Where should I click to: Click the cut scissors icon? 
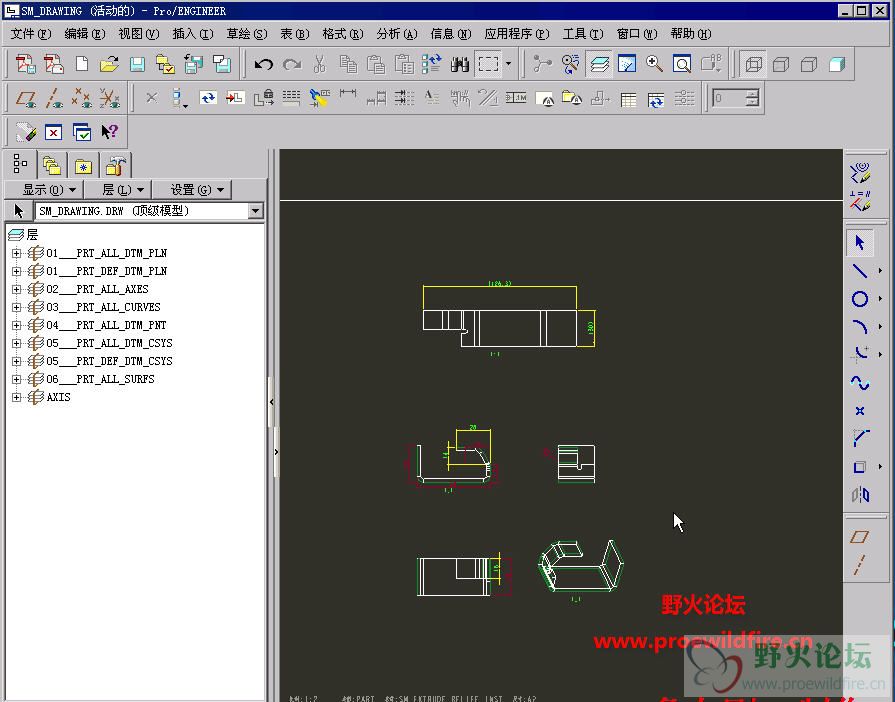pos(320,64)
